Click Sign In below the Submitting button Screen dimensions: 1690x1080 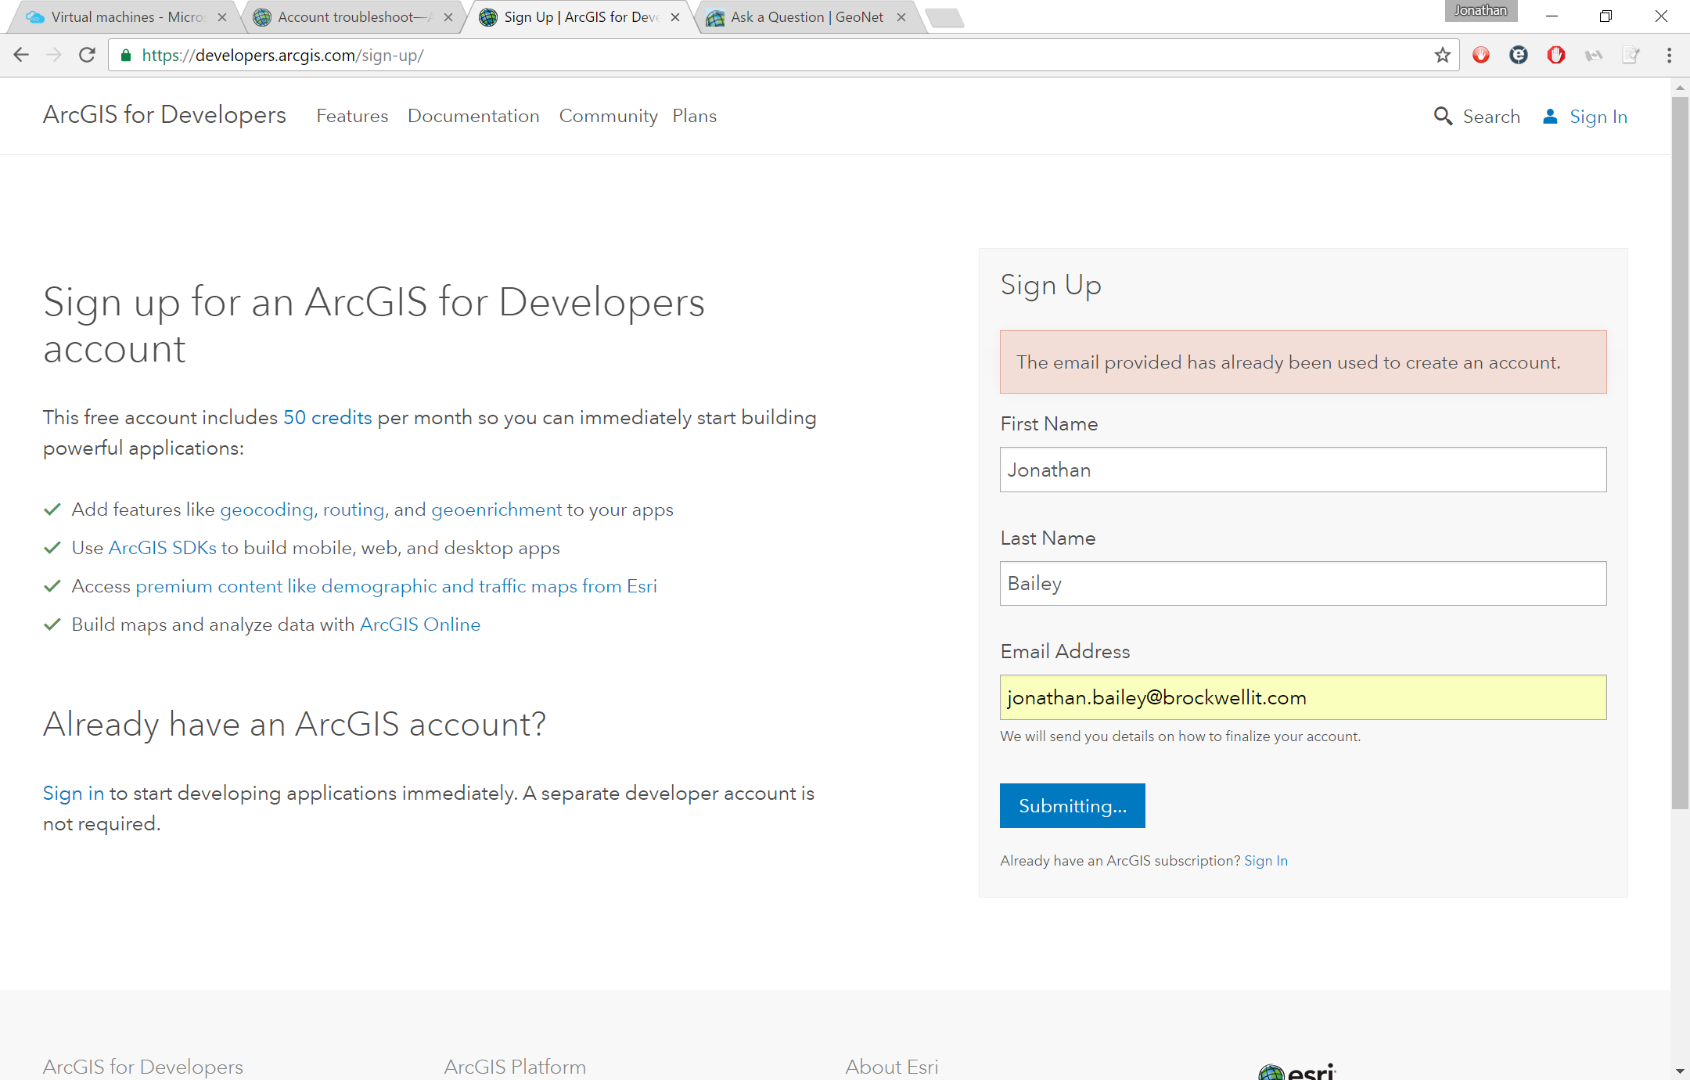click(1265, 861)
